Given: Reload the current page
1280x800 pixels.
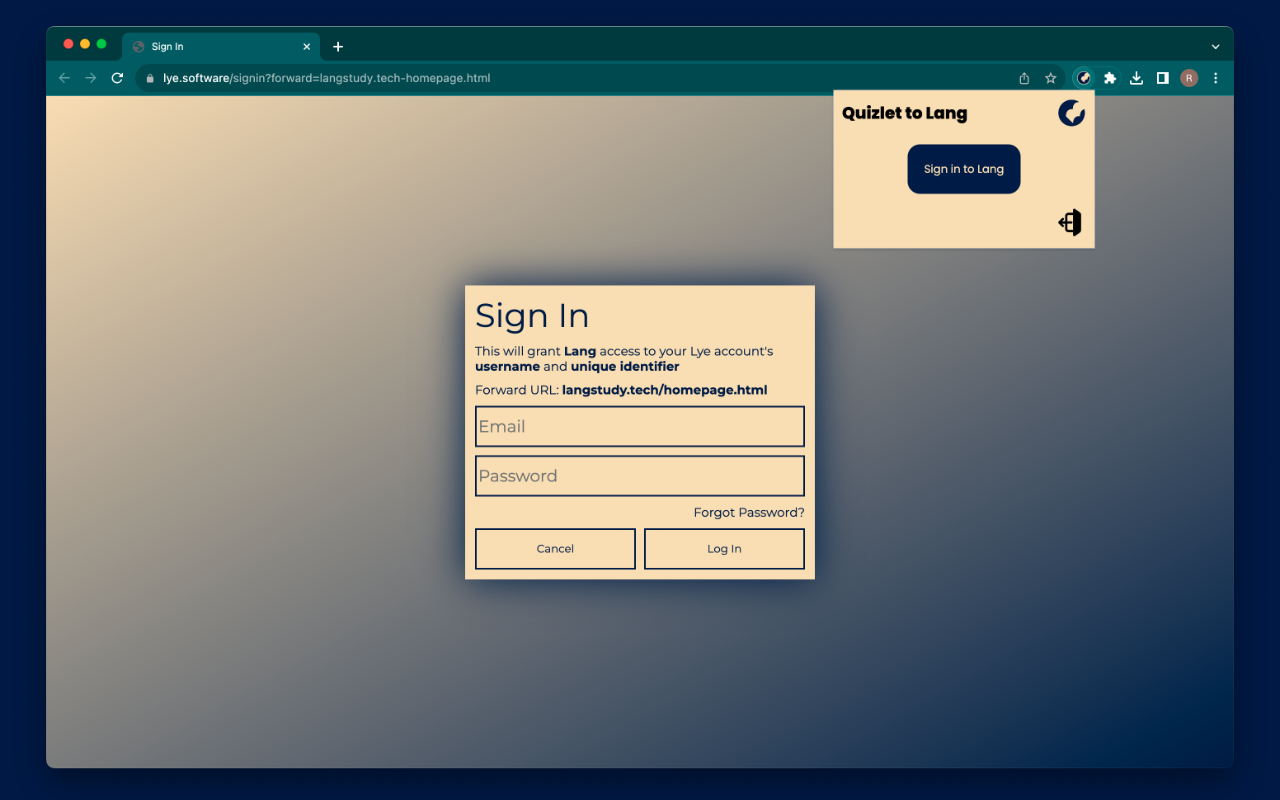Looking at the screenshot, I should click(117, 78).
